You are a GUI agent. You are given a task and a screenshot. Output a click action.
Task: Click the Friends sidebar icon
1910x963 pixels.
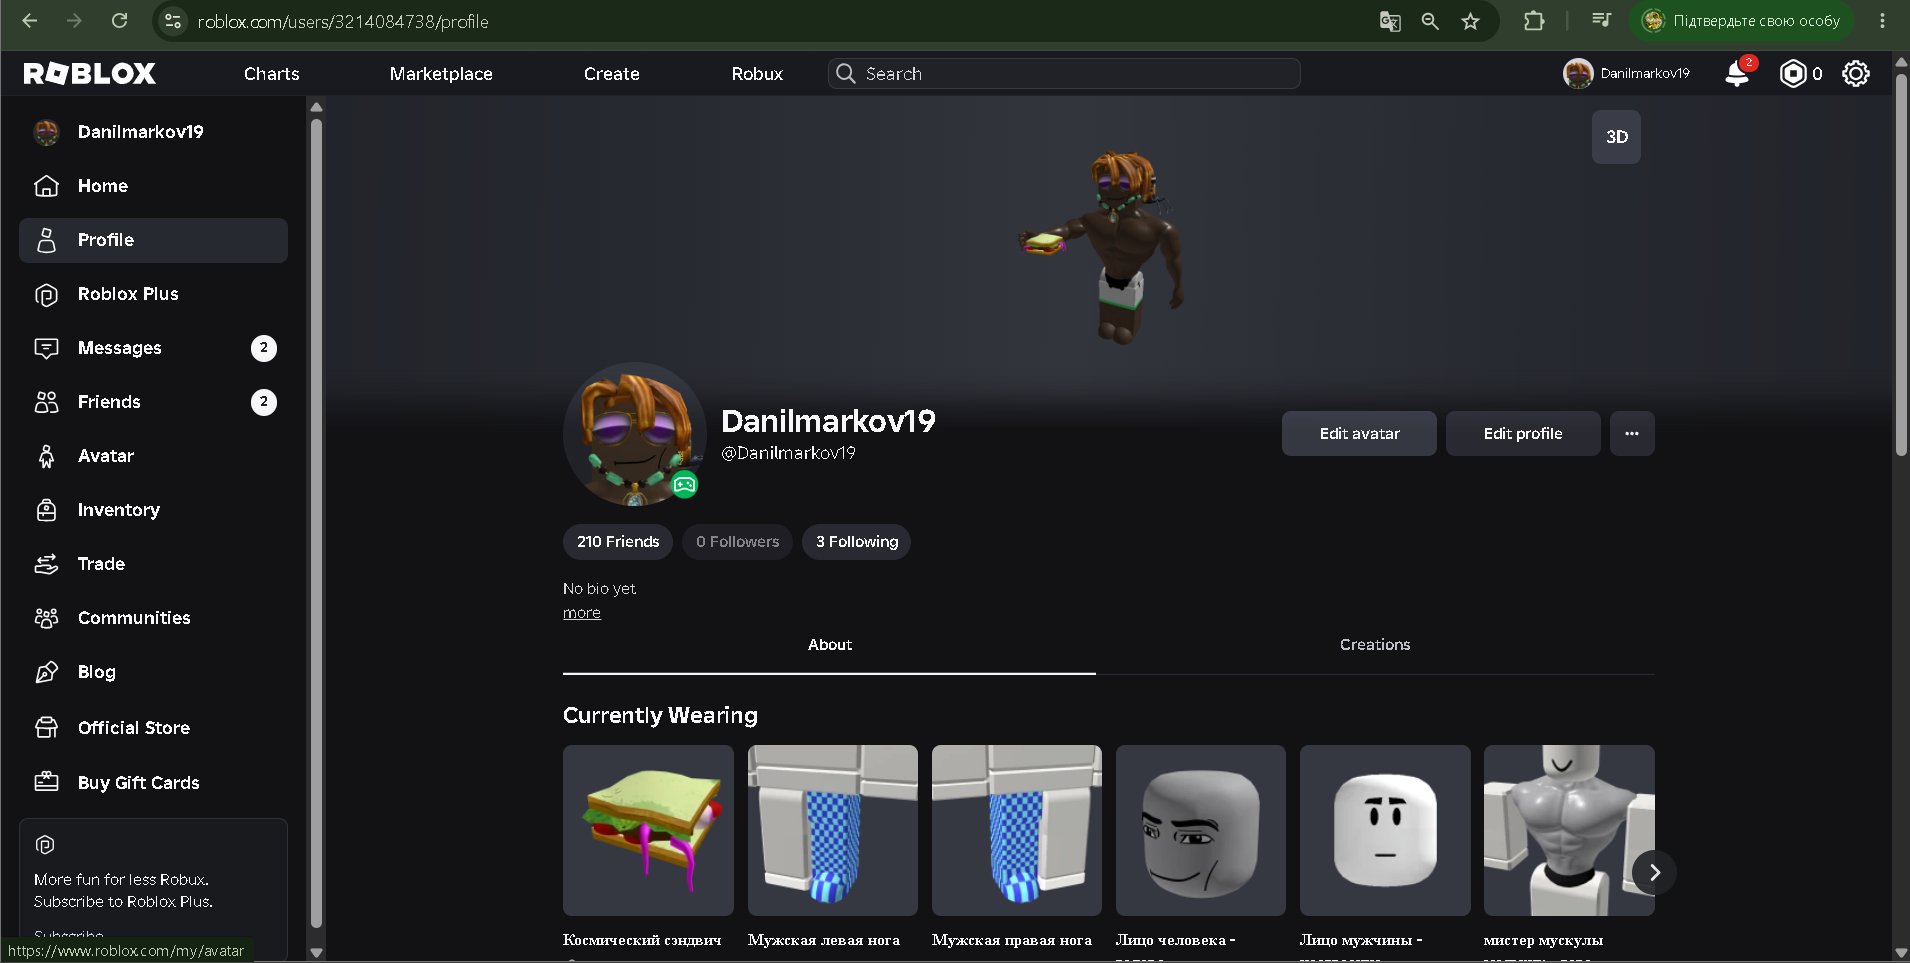[46, 402]
